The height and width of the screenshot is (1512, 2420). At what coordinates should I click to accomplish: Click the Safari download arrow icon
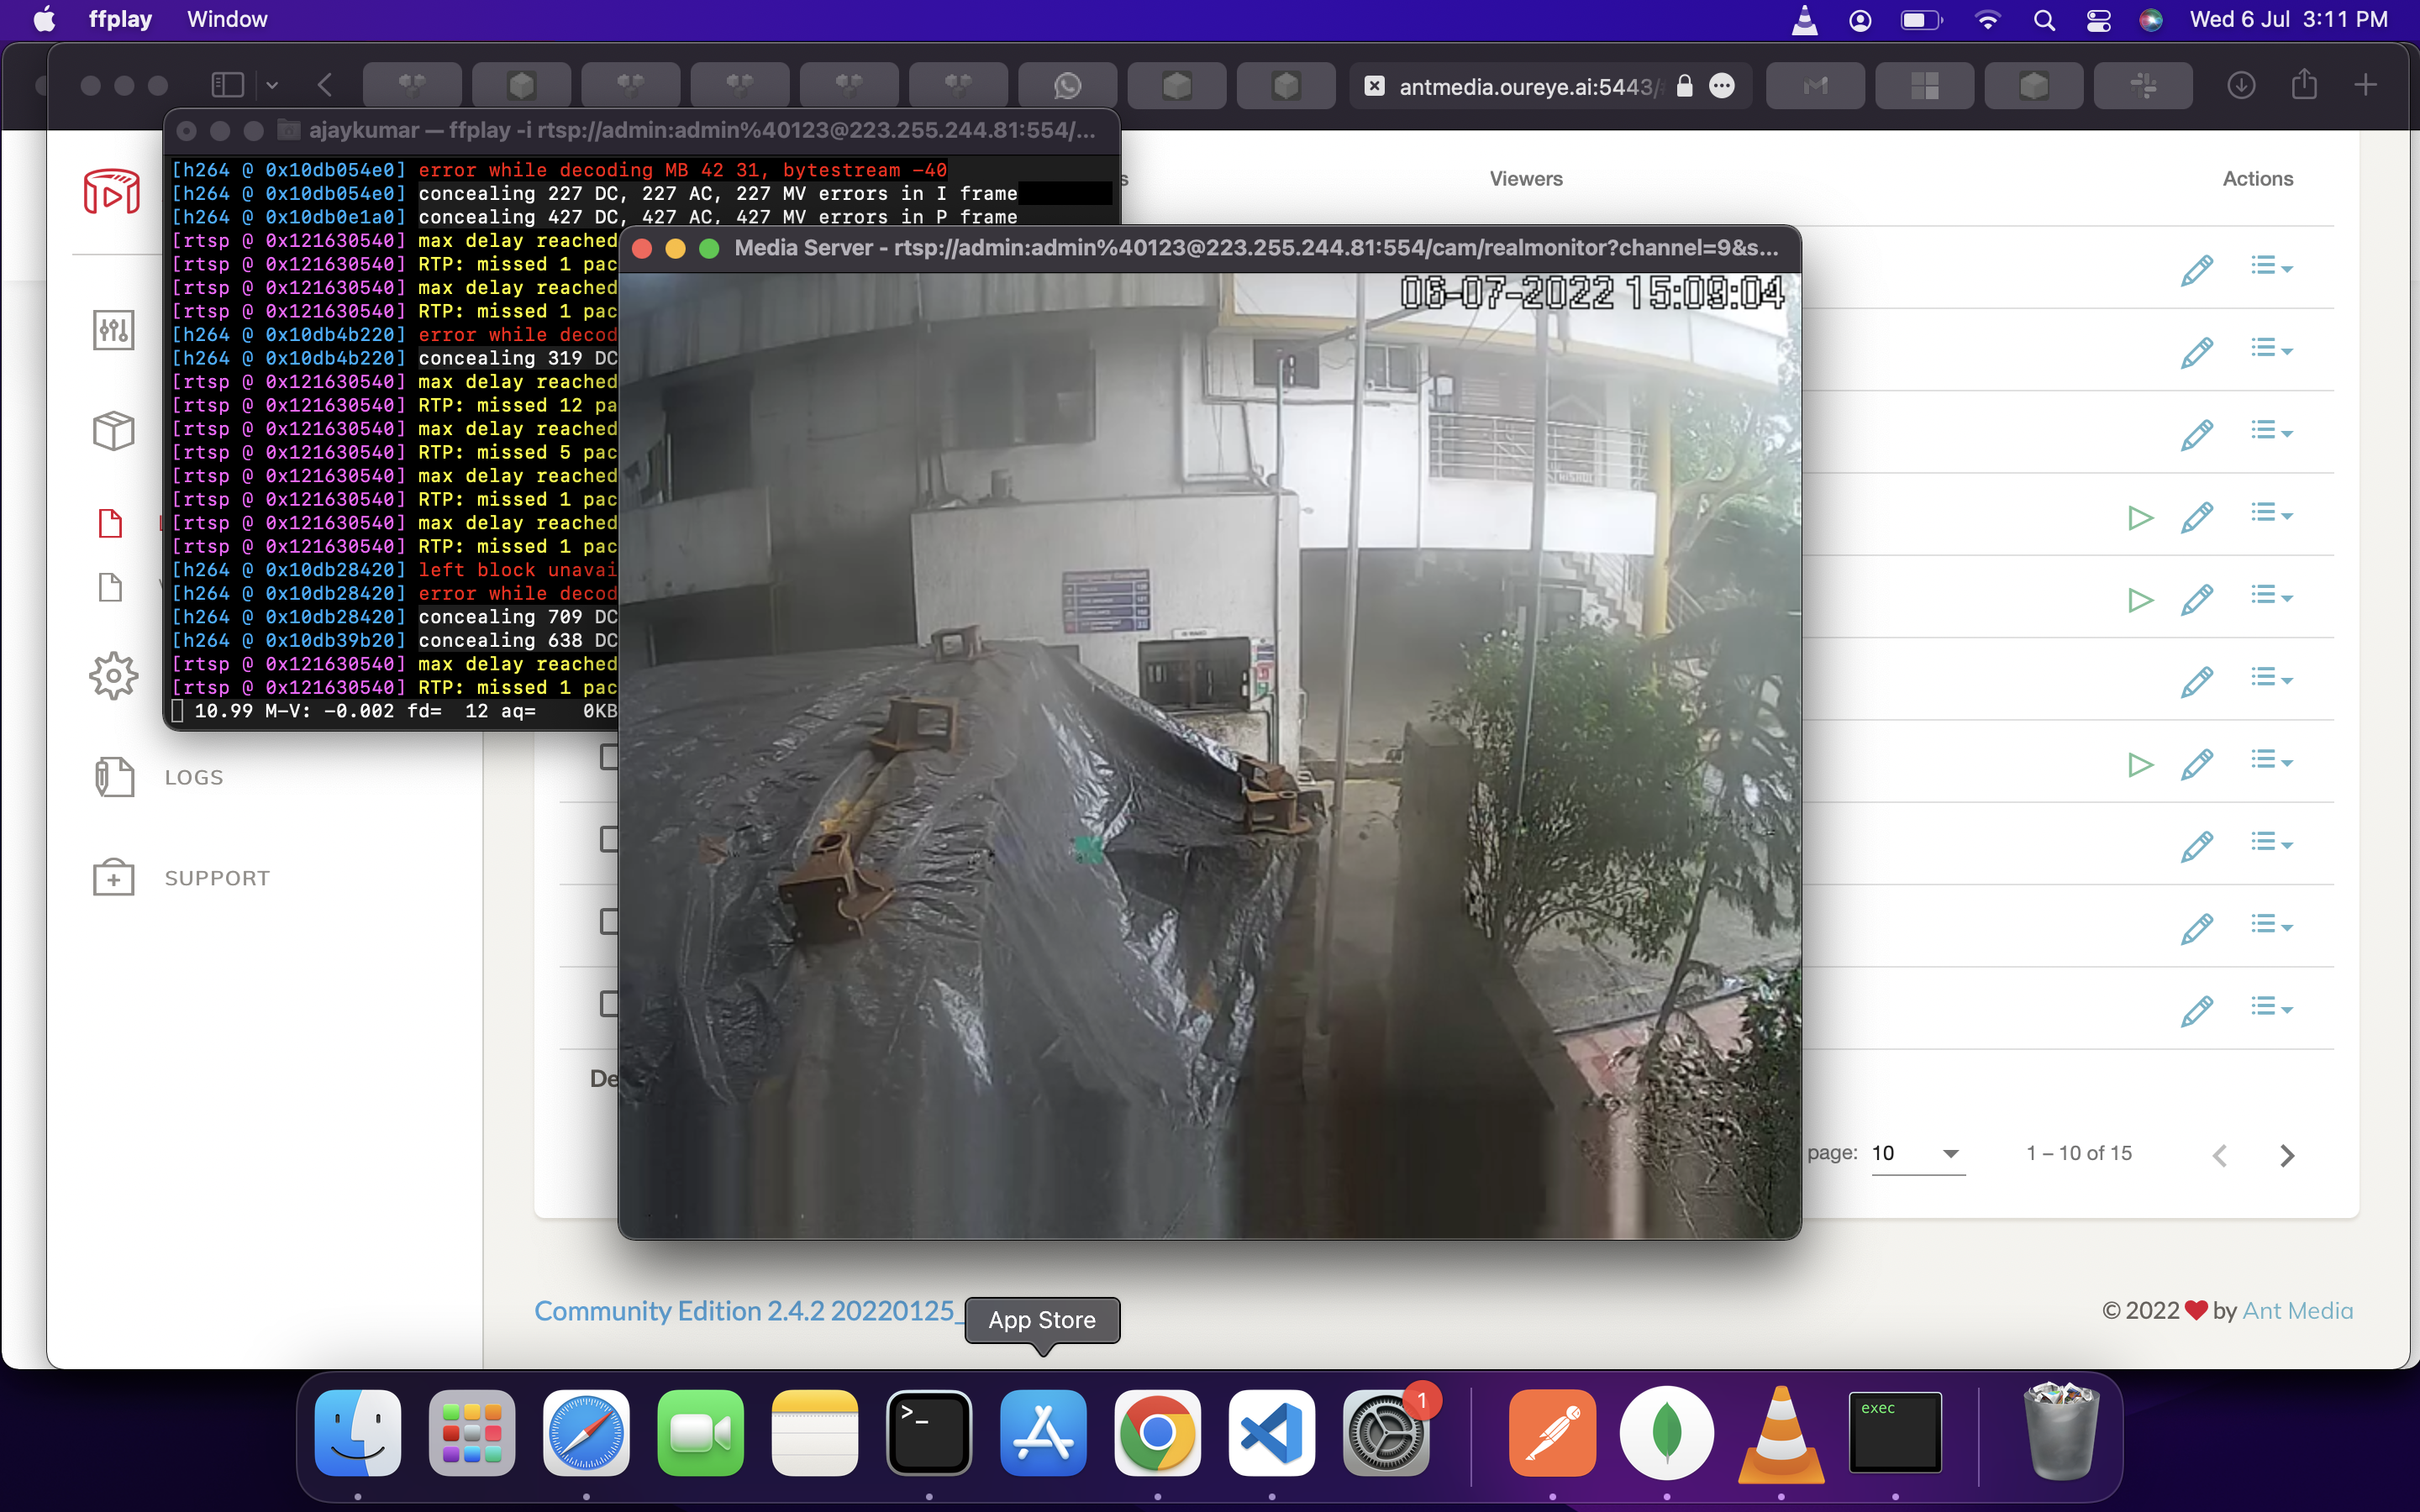2240,86
